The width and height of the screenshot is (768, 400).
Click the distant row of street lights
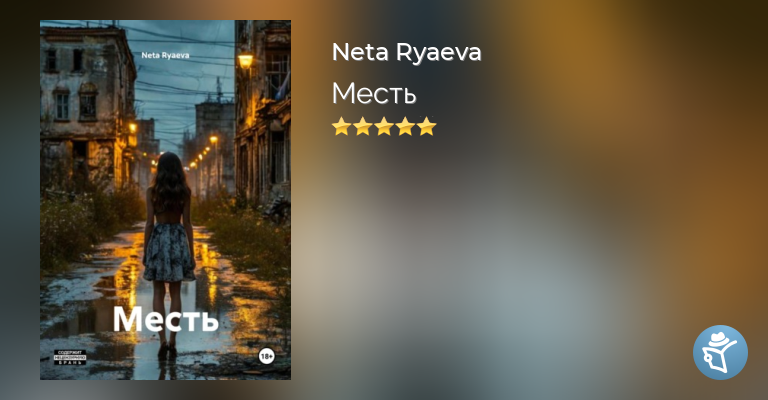203,157
